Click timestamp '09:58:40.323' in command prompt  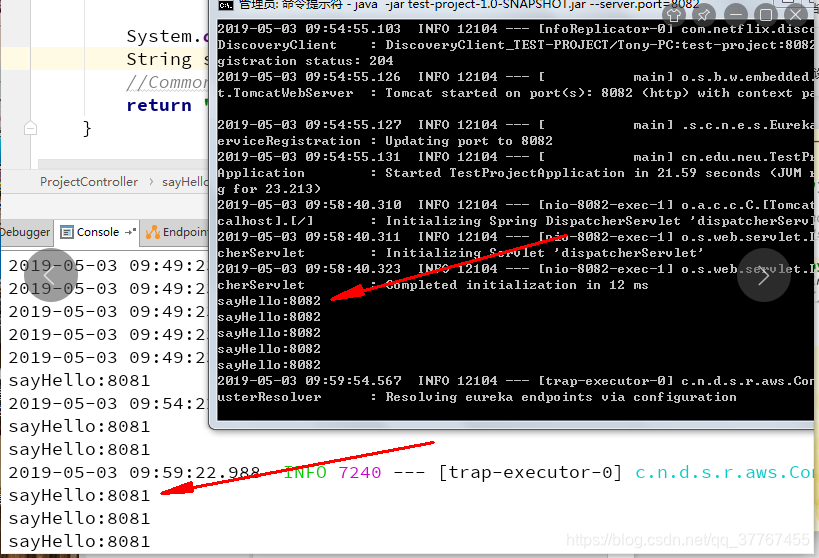[x=353, y=269]
